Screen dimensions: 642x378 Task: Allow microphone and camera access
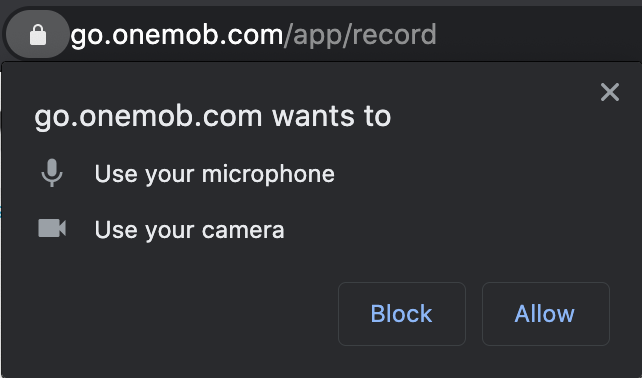pos(545,314)
